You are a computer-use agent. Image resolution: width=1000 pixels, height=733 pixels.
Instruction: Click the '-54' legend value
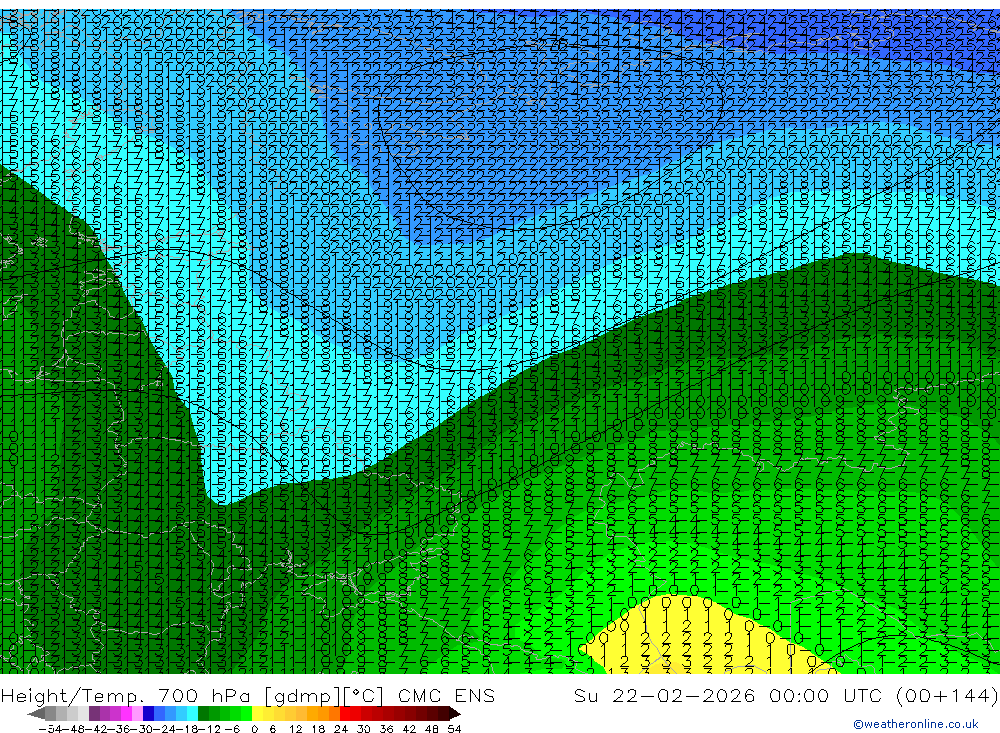pyautogui.click(x=50, y=729)
